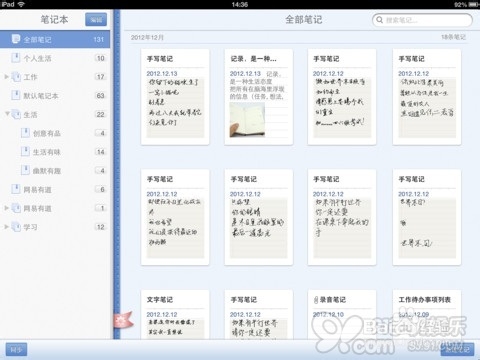Click the search notes input field

click(x=422, y=20)
